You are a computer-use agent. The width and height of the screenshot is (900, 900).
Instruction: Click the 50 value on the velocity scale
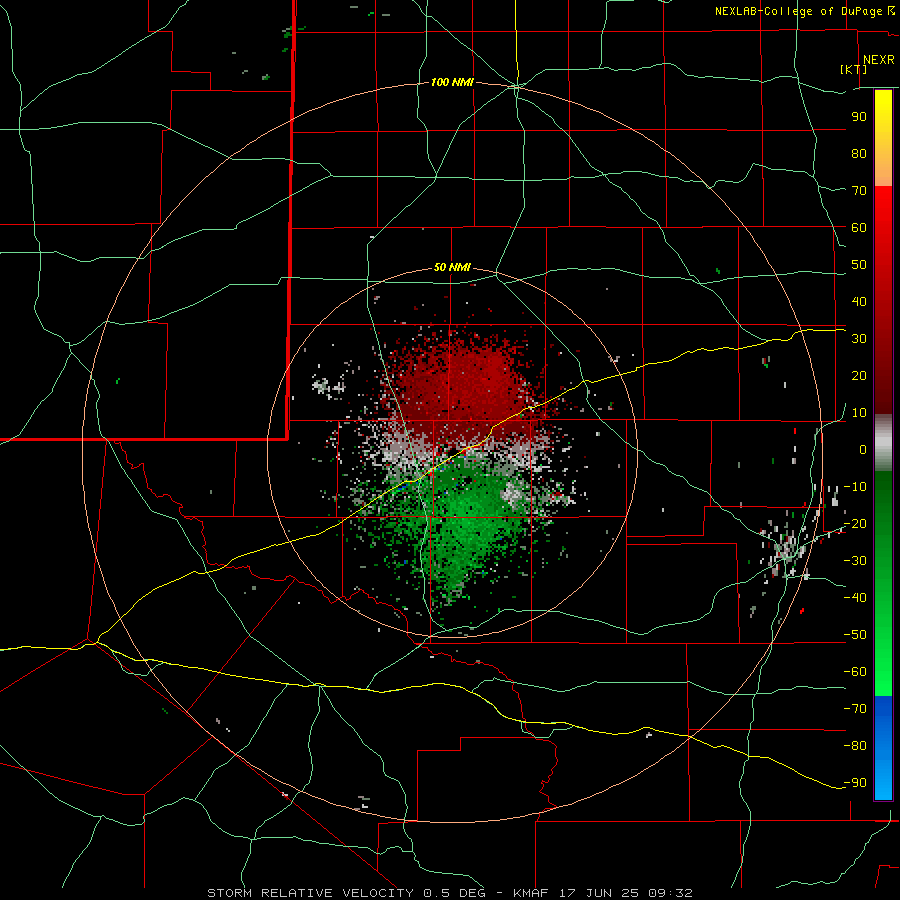pos(859,265)
